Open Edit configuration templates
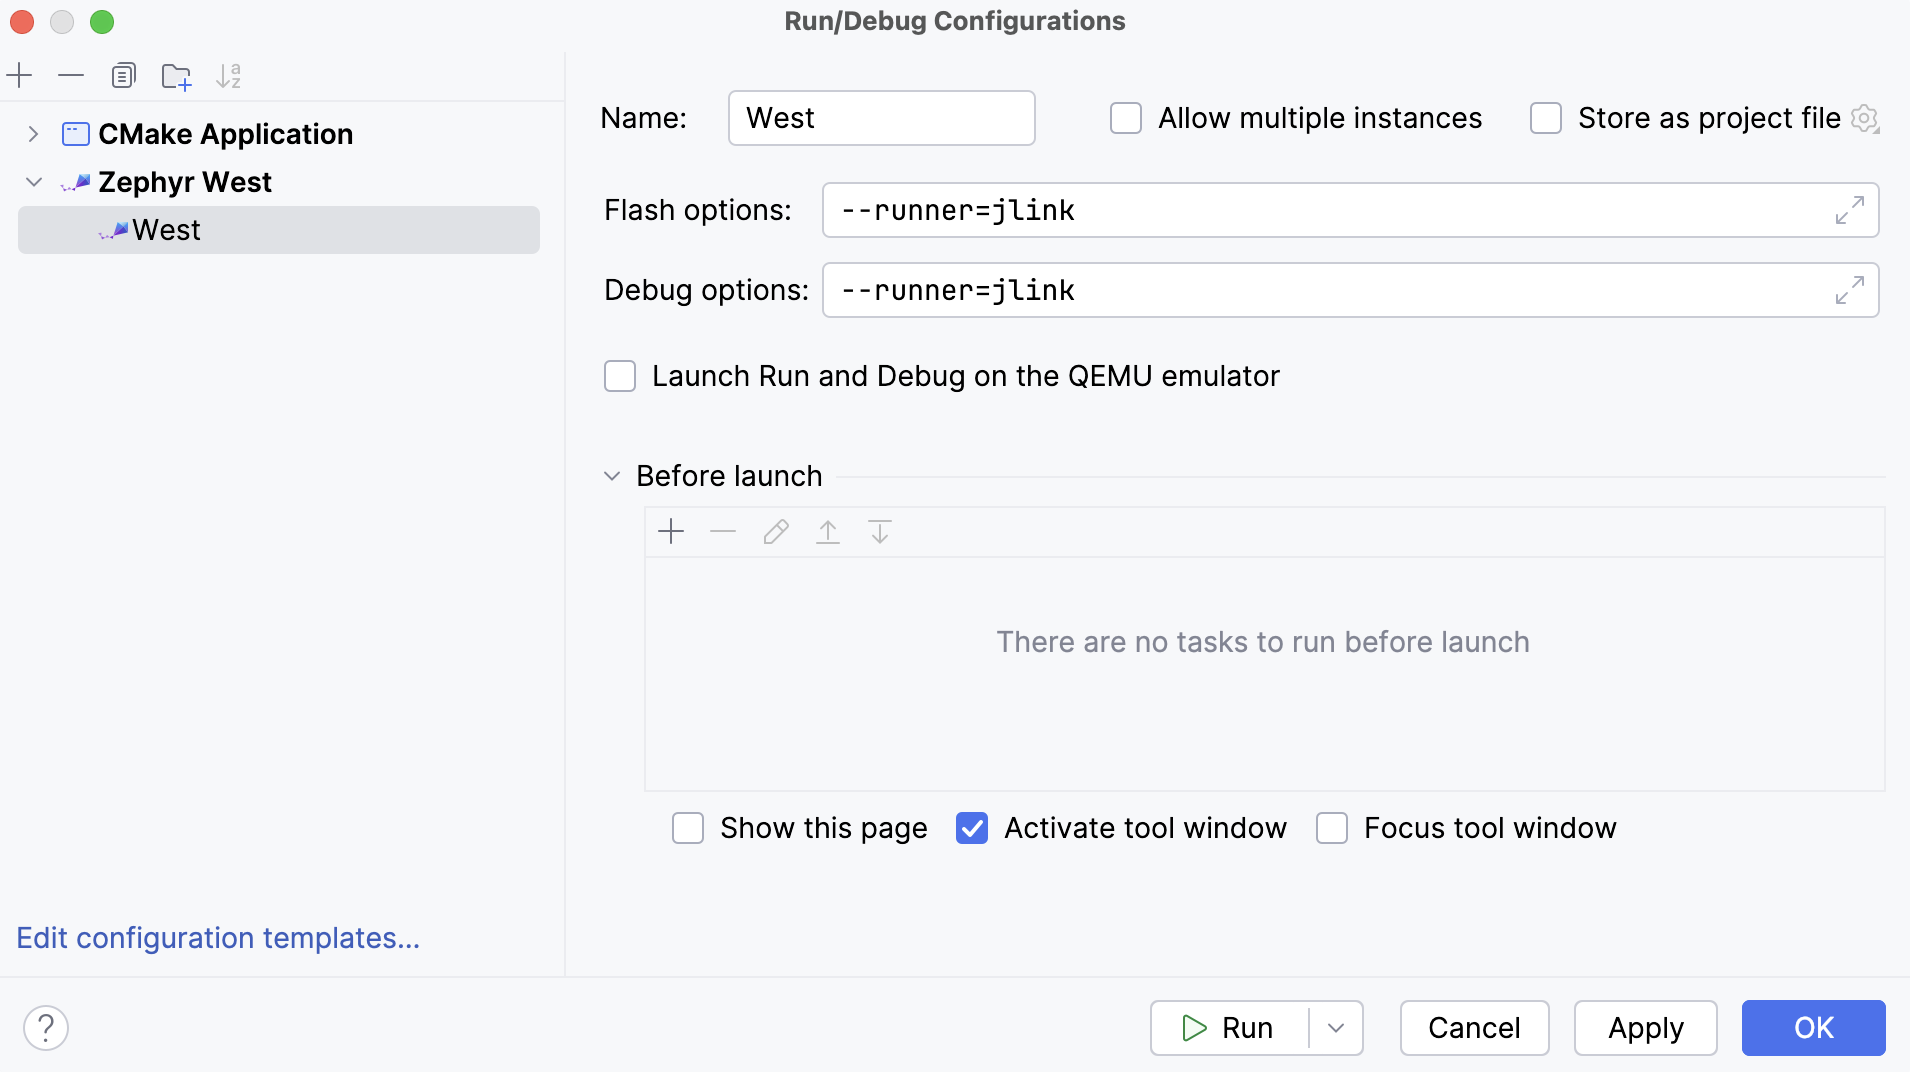The image size is (1910, 1072). [218, 938]
